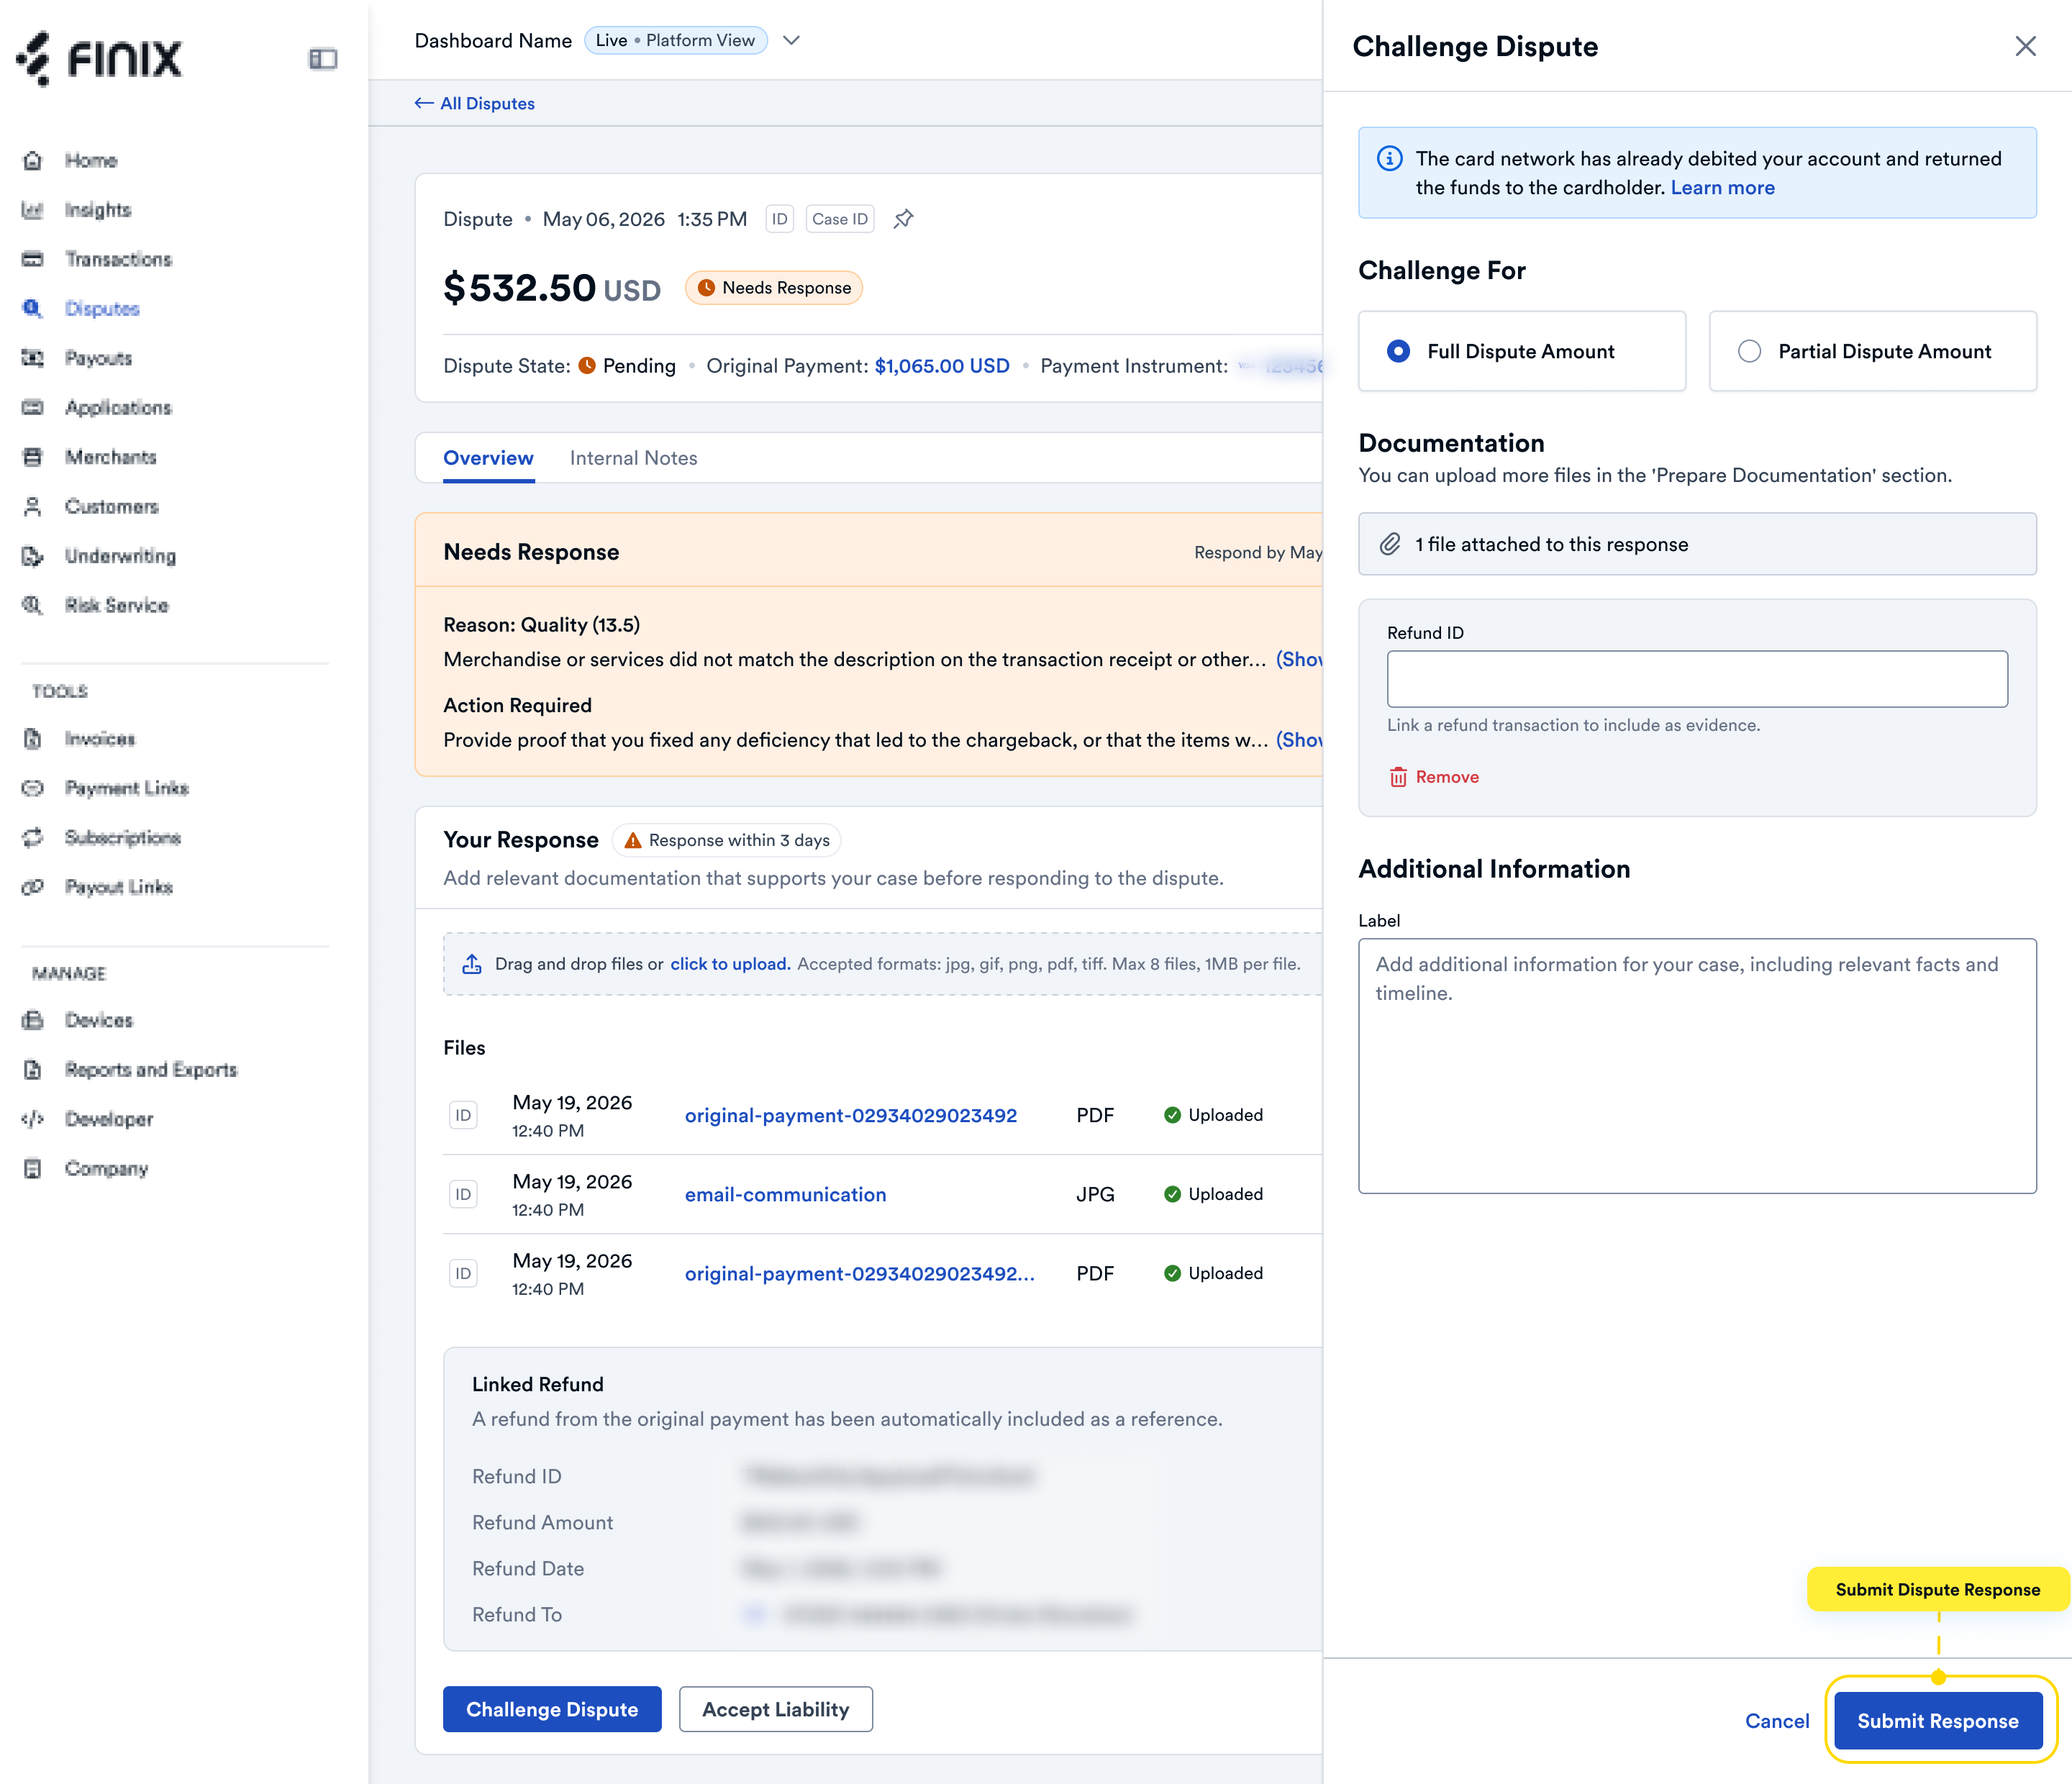
Task: Select the Overview tab
Action: click(488, 458)
